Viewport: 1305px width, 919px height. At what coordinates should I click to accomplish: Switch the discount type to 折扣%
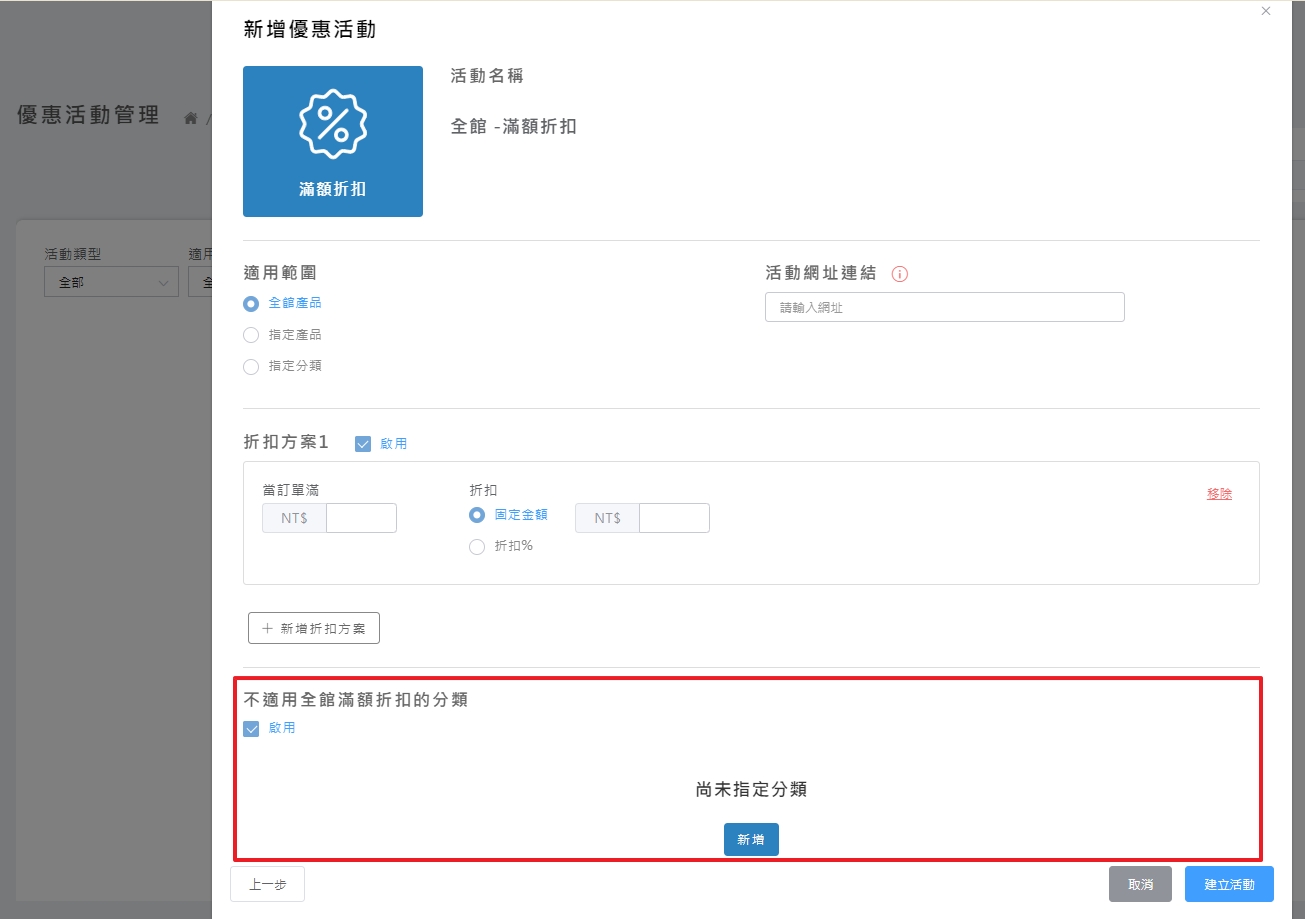click(x=477, y=546)
